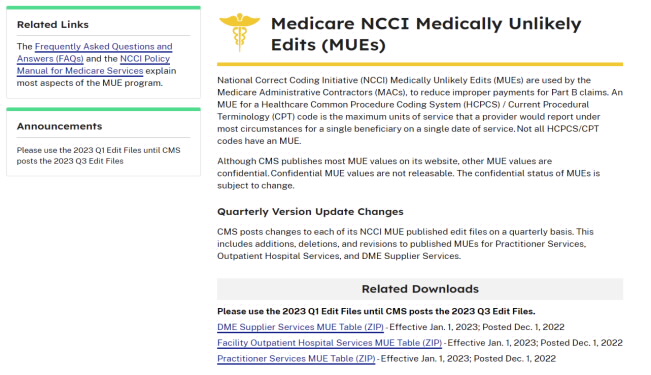
Task: Click the bold notice above the download links
Action: 376,311
